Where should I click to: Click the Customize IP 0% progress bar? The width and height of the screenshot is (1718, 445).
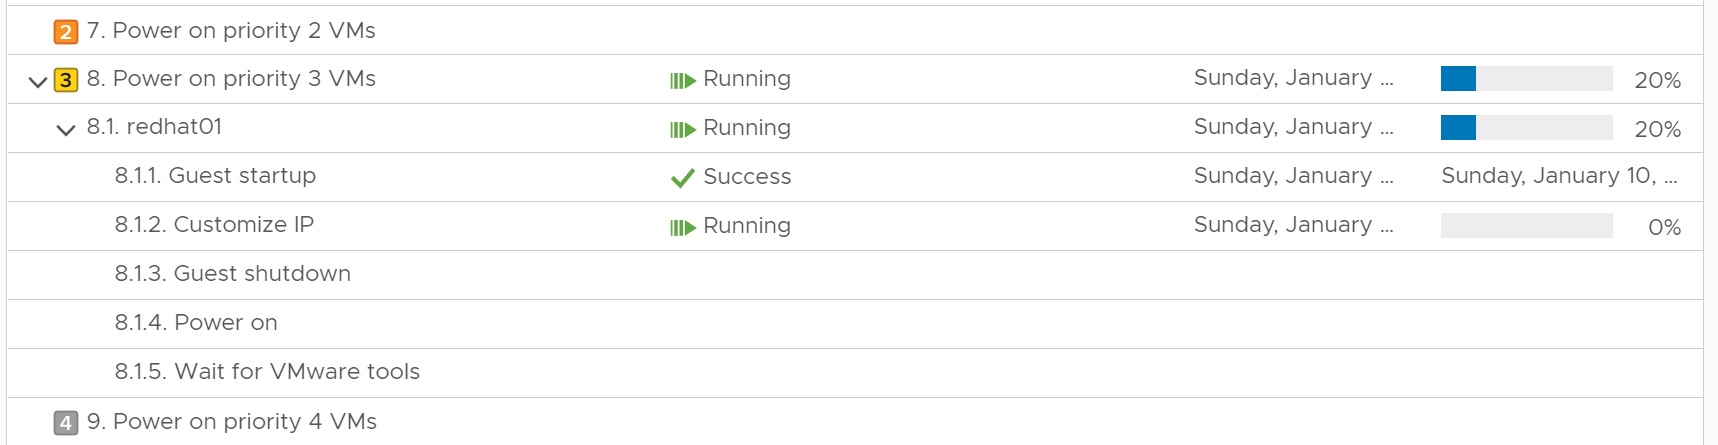(1526, 226)
